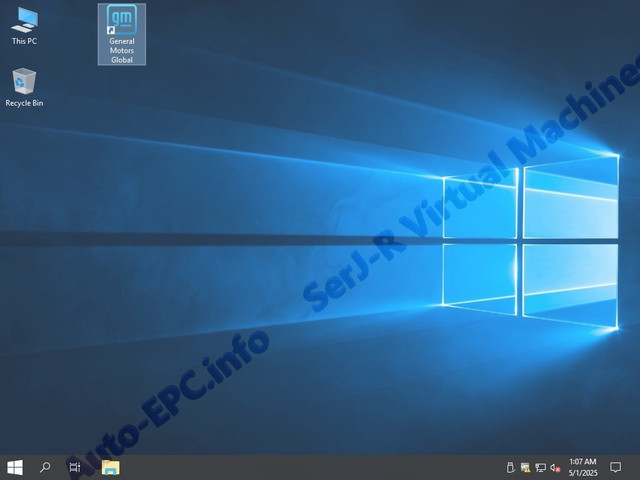Open the Action Center notifications icon

(x=616, y=467)
